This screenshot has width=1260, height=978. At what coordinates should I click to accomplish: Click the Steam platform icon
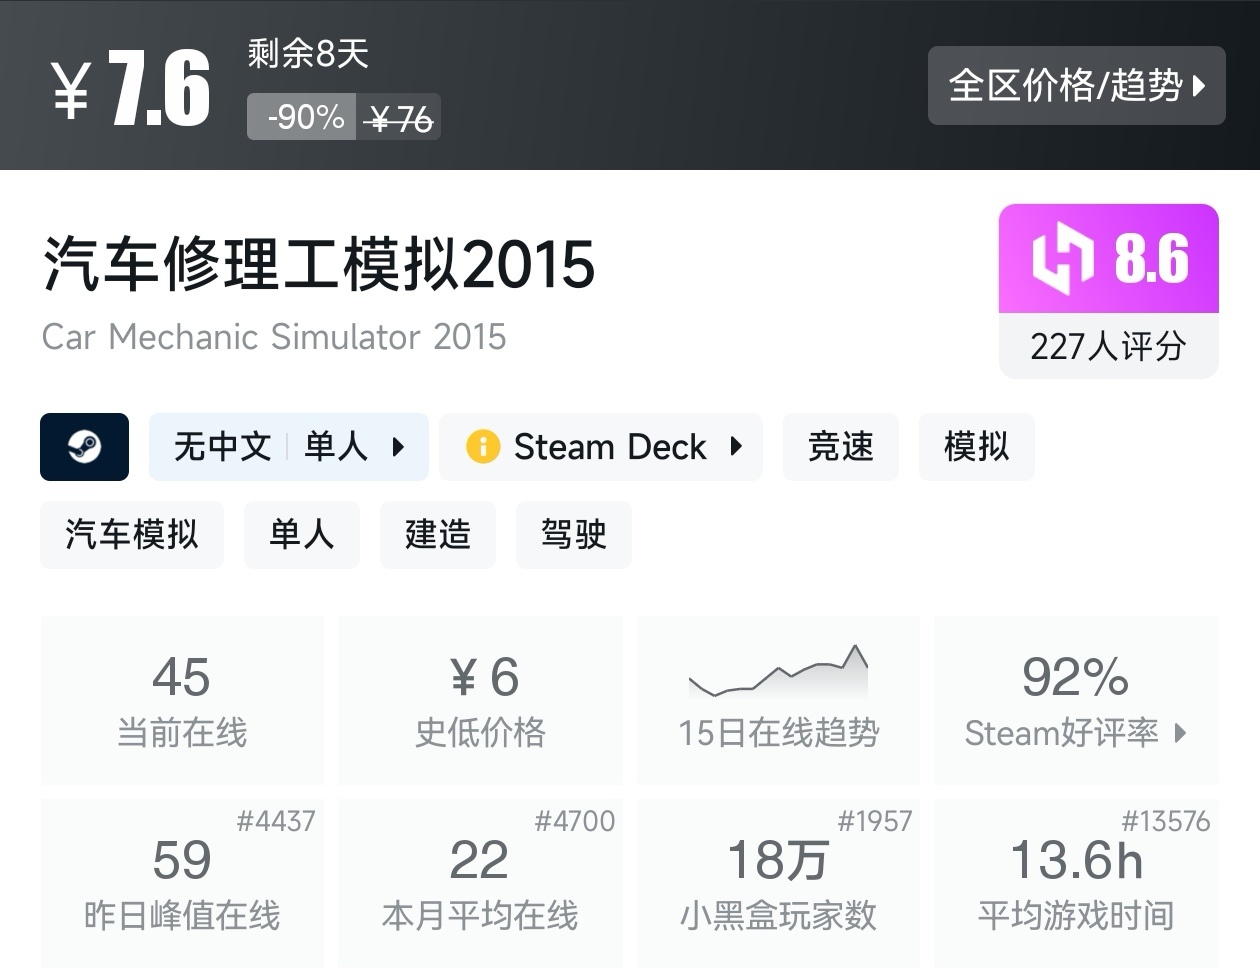pyautogui.click(x=84, y=447)
